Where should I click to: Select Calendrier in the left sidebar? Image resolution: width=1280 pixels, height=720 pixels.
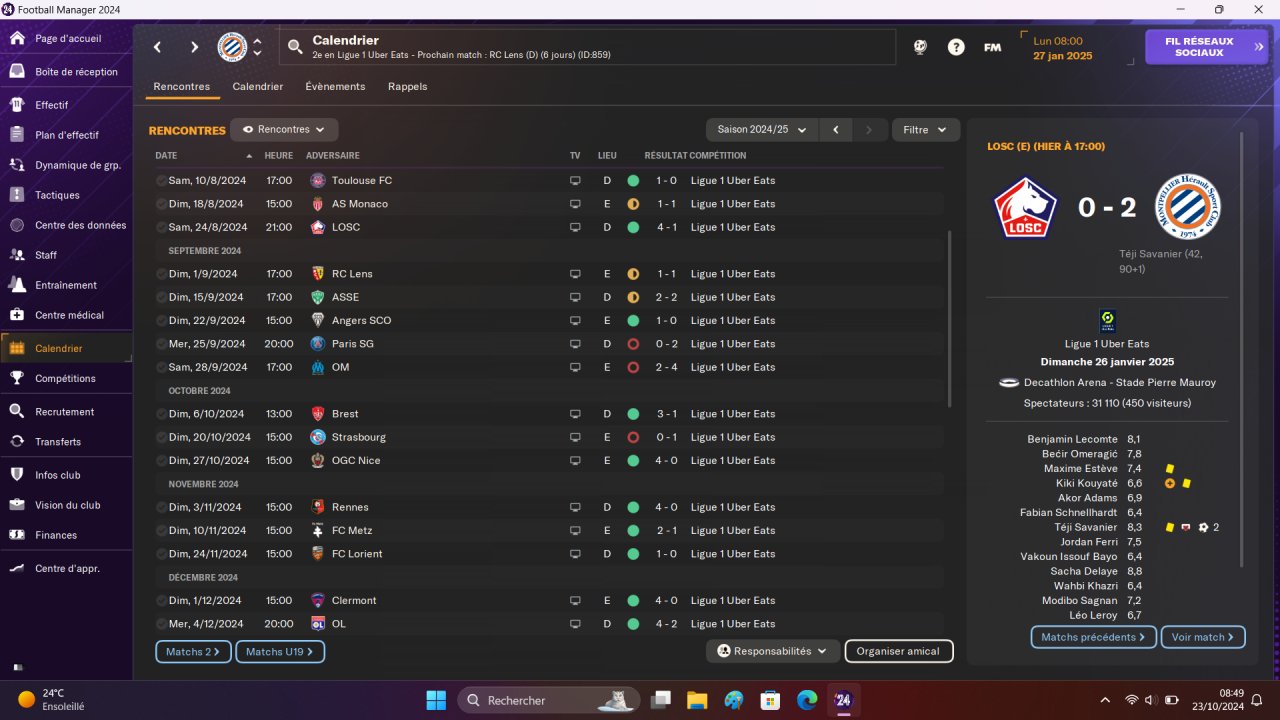tap(66, 348)
